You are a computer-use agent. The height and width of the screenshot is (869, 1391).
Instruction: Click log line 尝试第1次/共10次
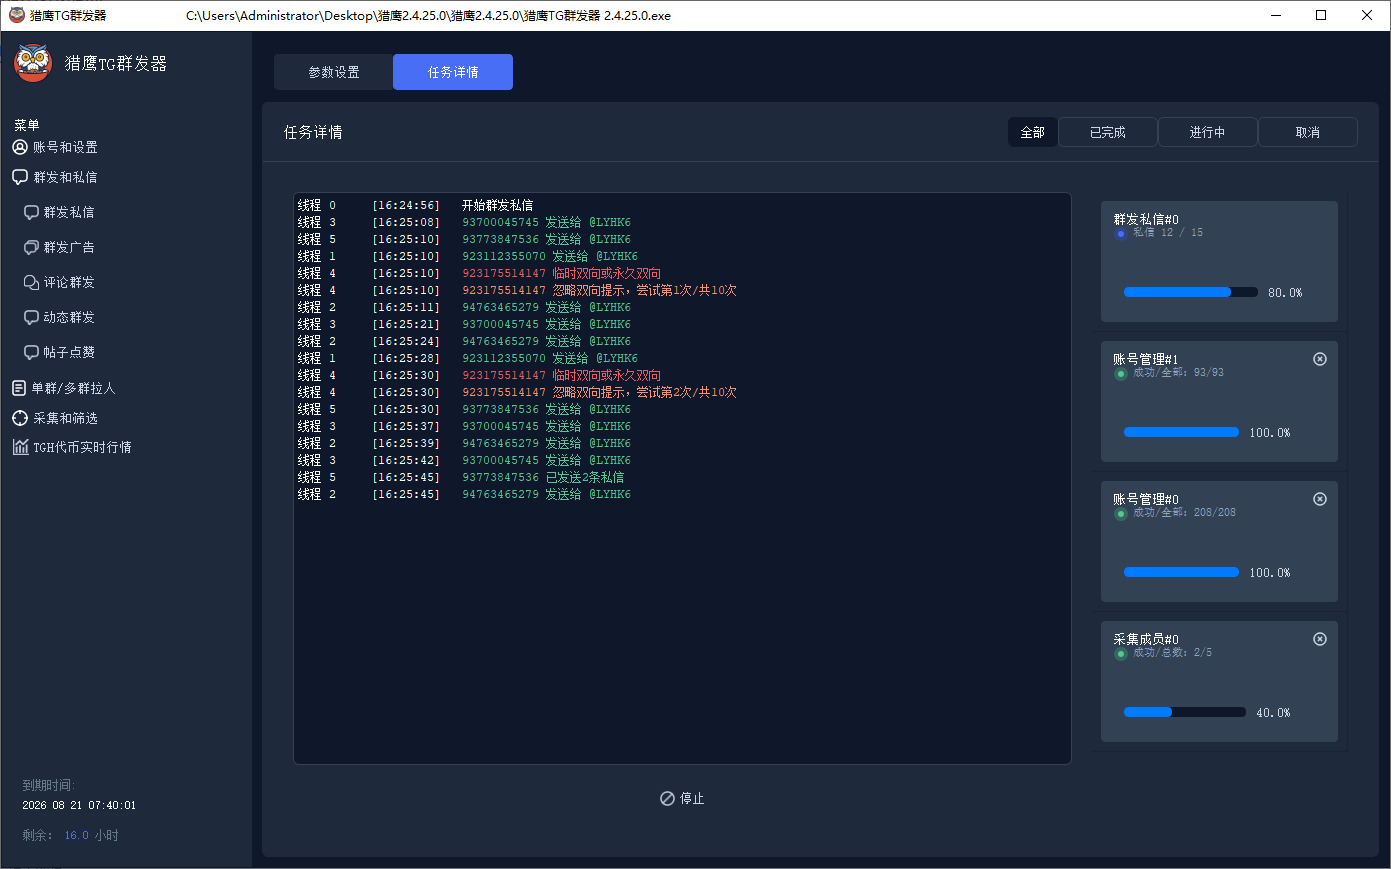(x=686, y=290)
